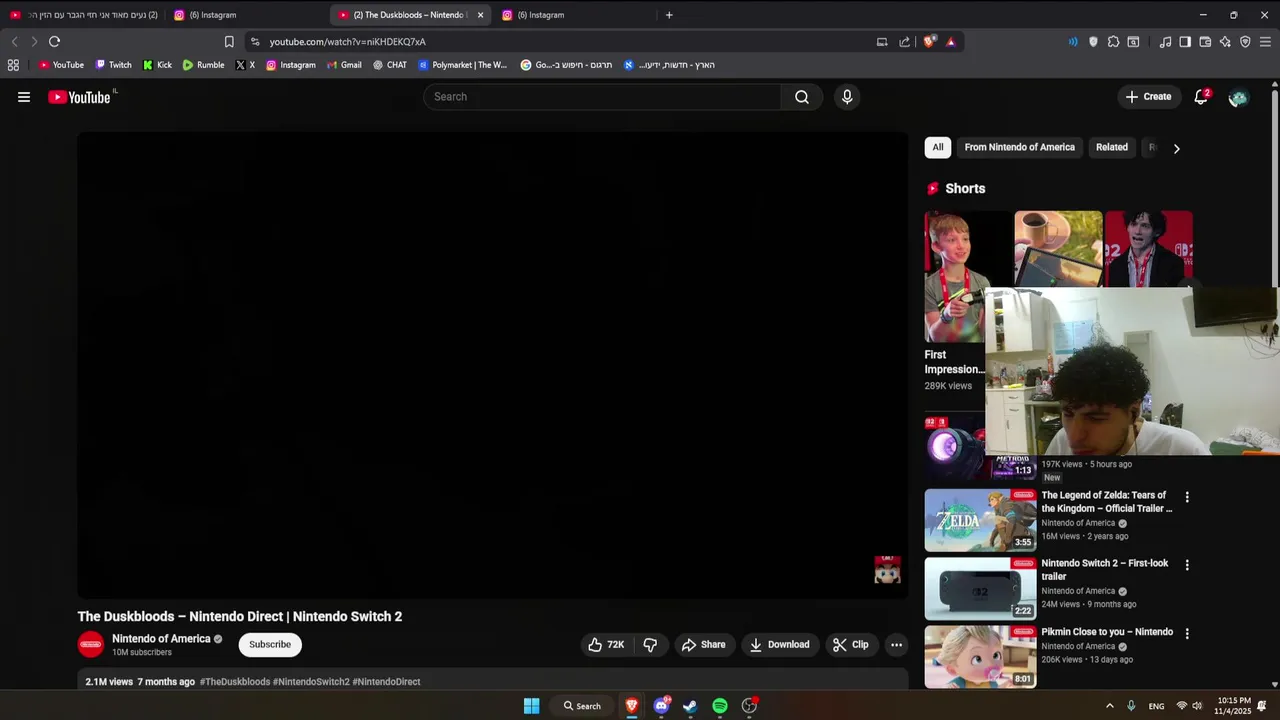Switch to first Instagram browser tab
The height and width of the screenshot is (720, 1280).
click(247, 15)
